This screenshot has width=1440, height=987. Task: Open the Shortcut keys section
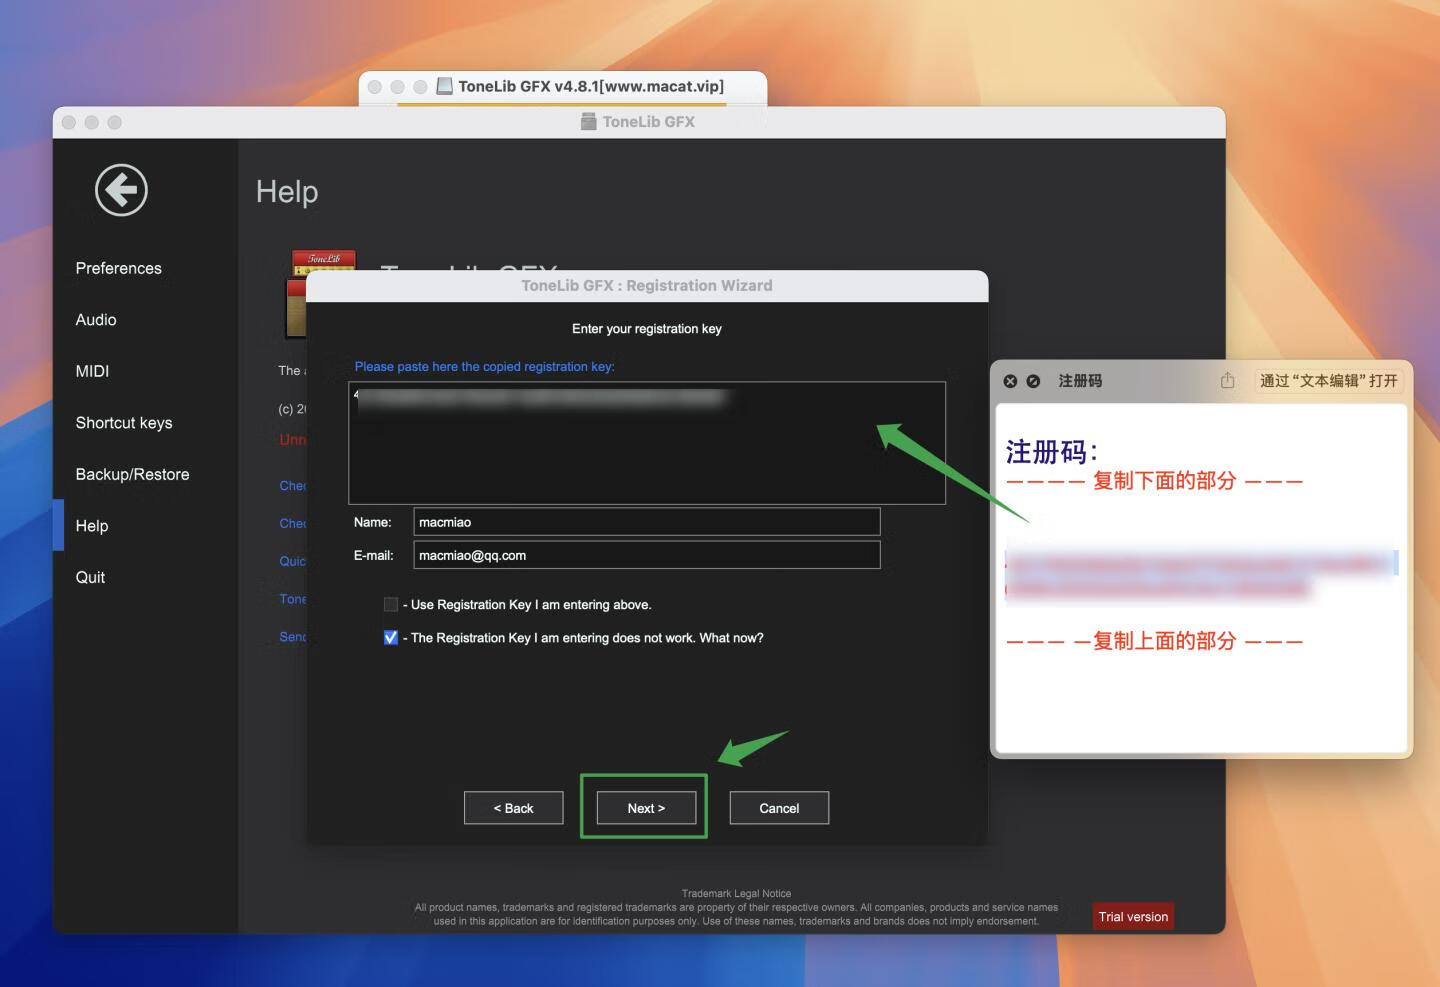pos(124,423)
